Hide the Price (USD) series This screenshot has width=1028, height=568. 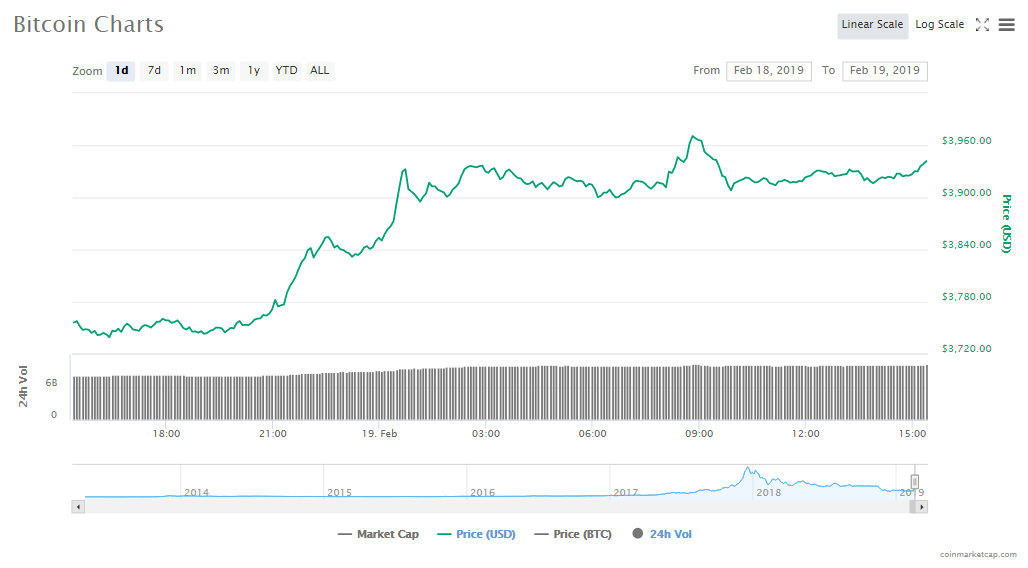coord(477,534)
